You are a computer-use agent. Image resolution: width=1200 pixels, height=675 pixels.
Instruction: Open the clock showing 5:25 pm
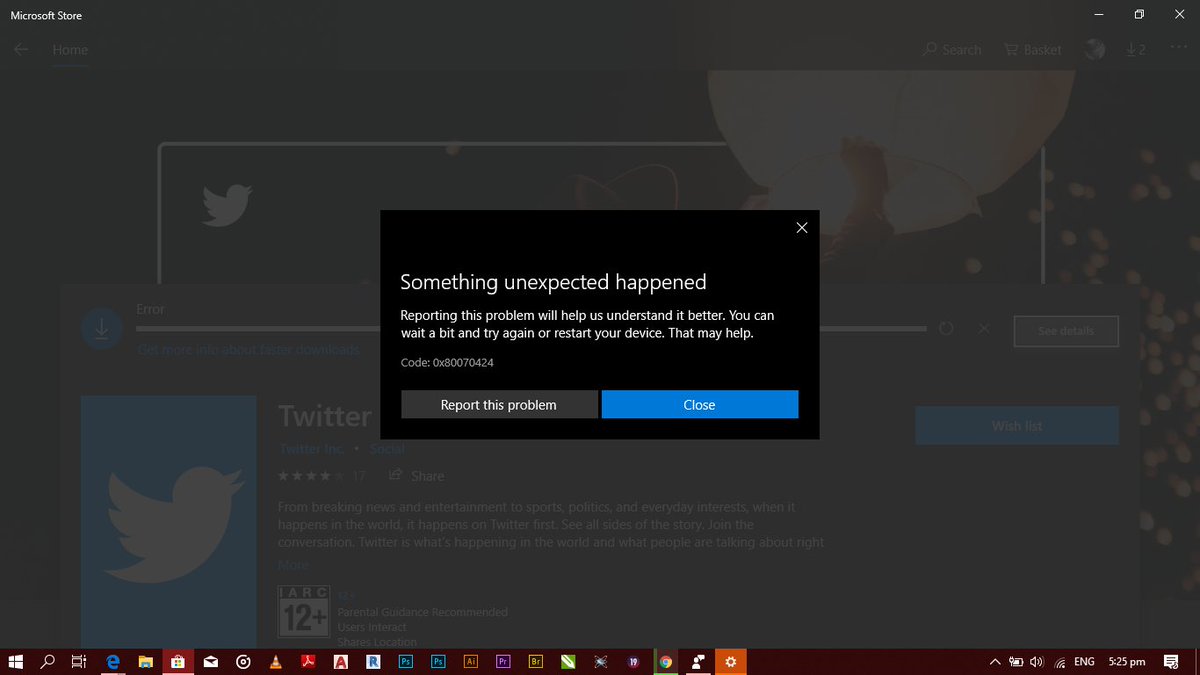1127,661
